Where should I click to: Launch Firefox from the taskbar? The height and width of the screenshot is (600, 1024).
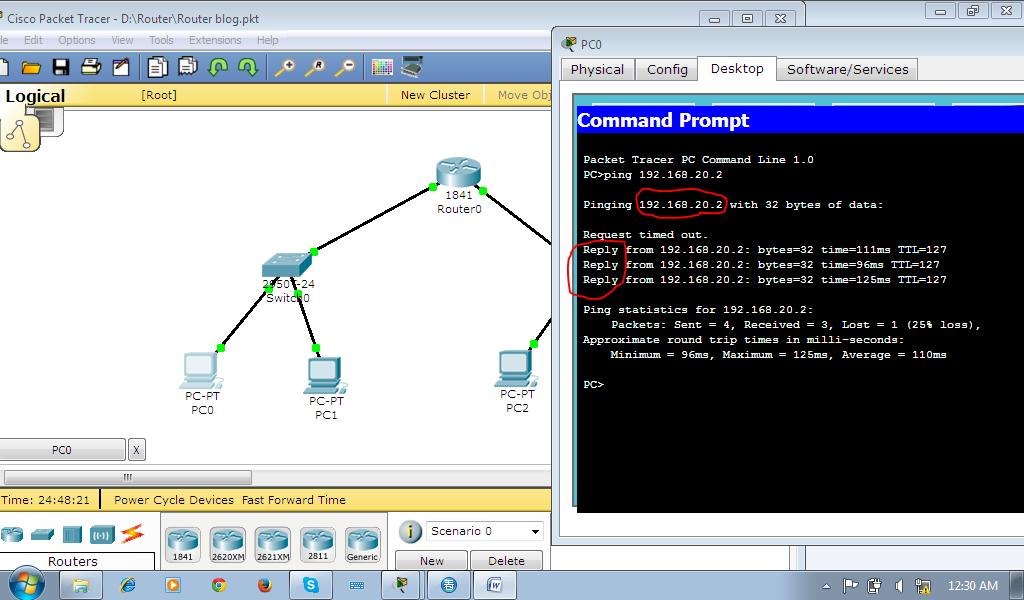pyautogui.click(x=264, y=586)
